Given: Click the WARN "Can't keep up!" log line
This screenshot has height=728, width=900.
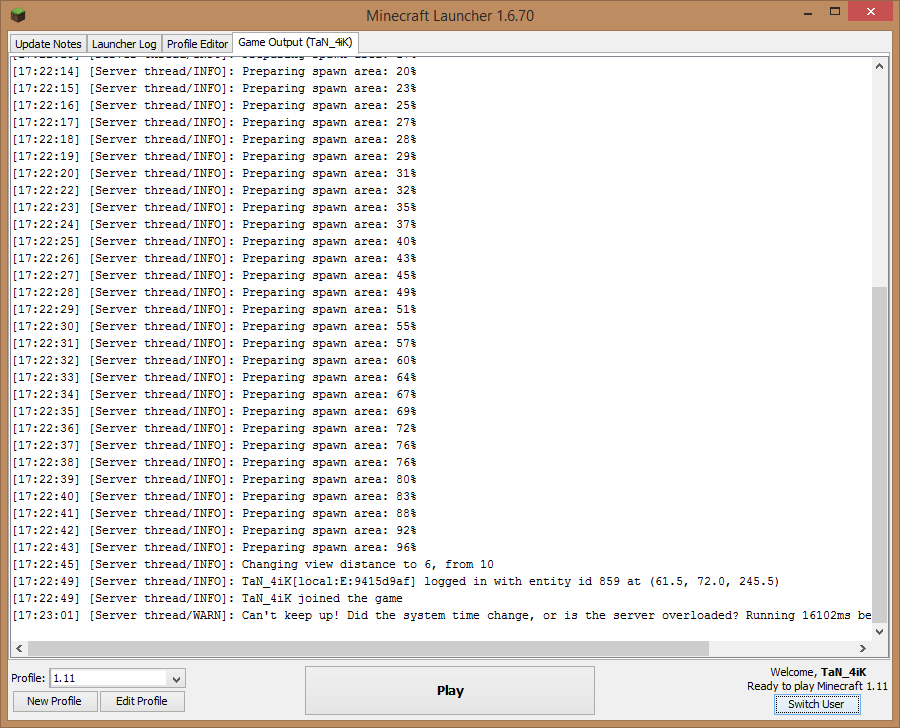Looking at the screenshot, I should click(441, 615).
